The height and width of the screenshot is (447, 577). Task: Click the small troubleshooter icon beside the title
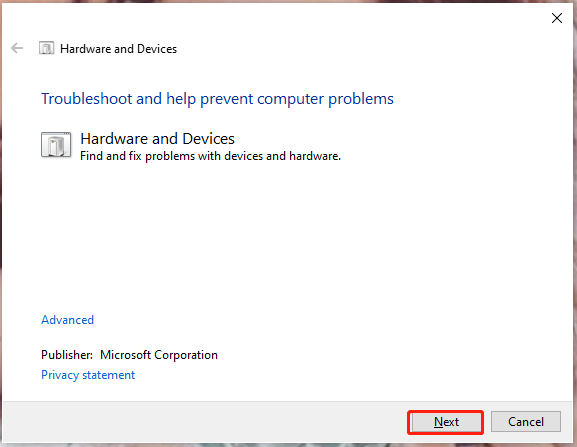tap(46, 48)
